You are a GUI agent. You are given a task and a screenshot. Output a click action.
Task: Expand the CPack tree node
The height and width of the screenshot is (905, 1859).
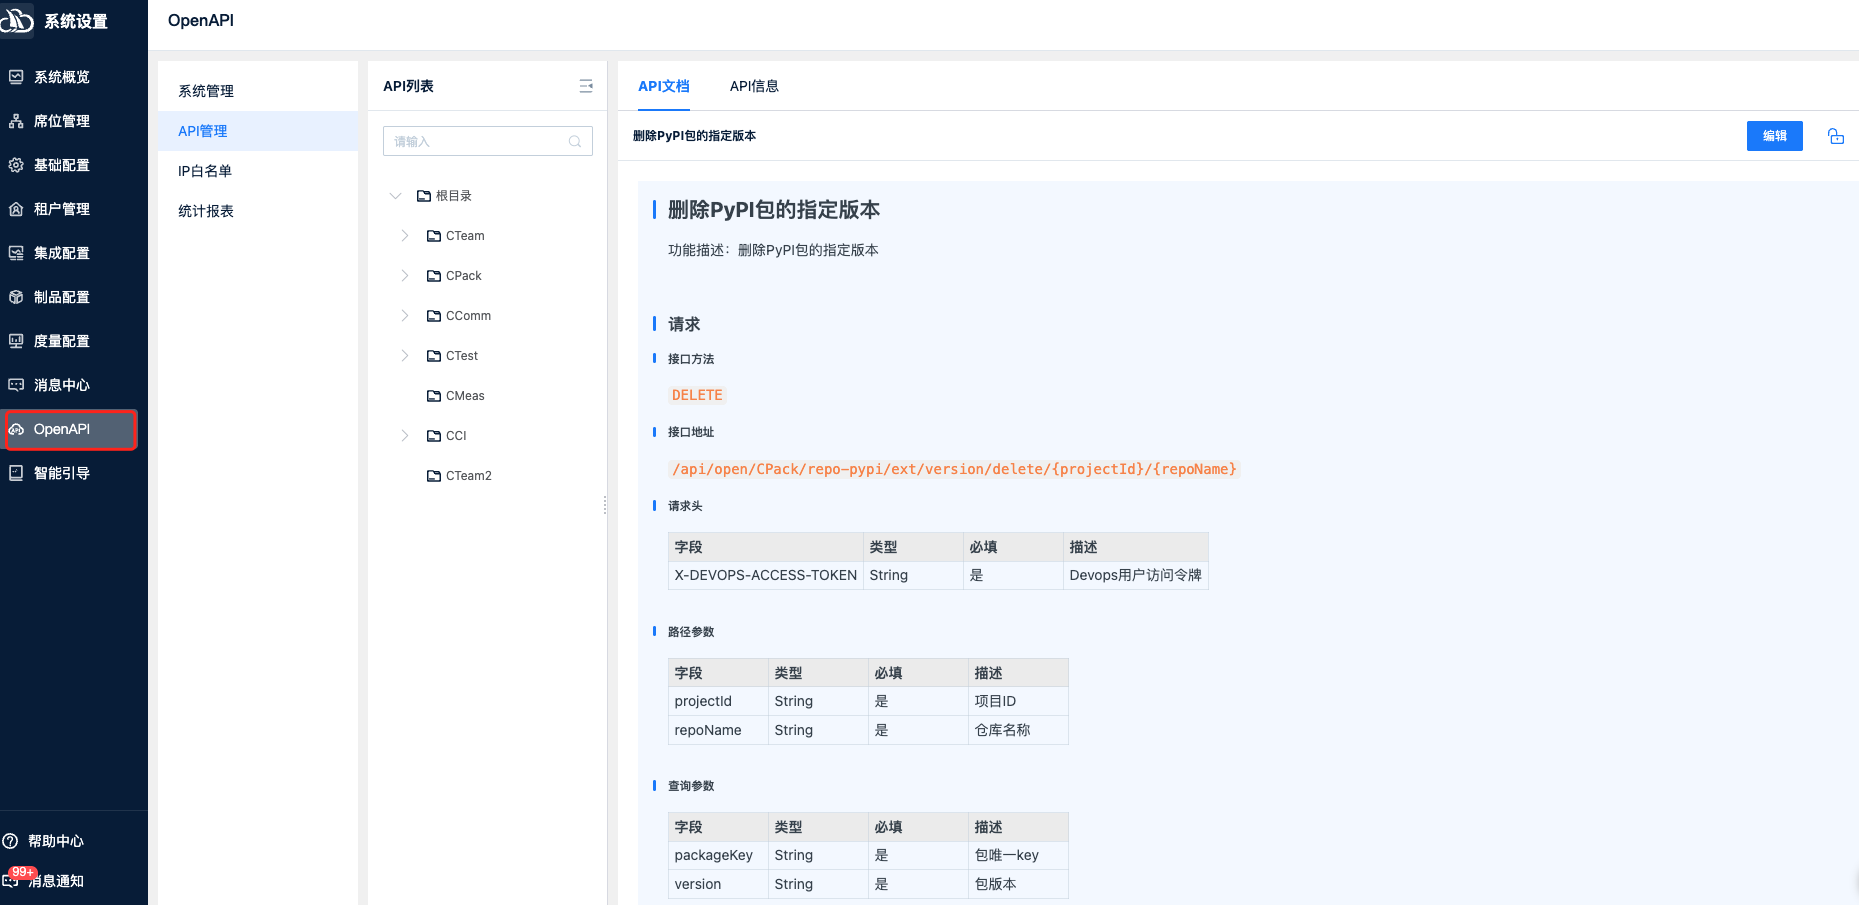coord(405,276)
